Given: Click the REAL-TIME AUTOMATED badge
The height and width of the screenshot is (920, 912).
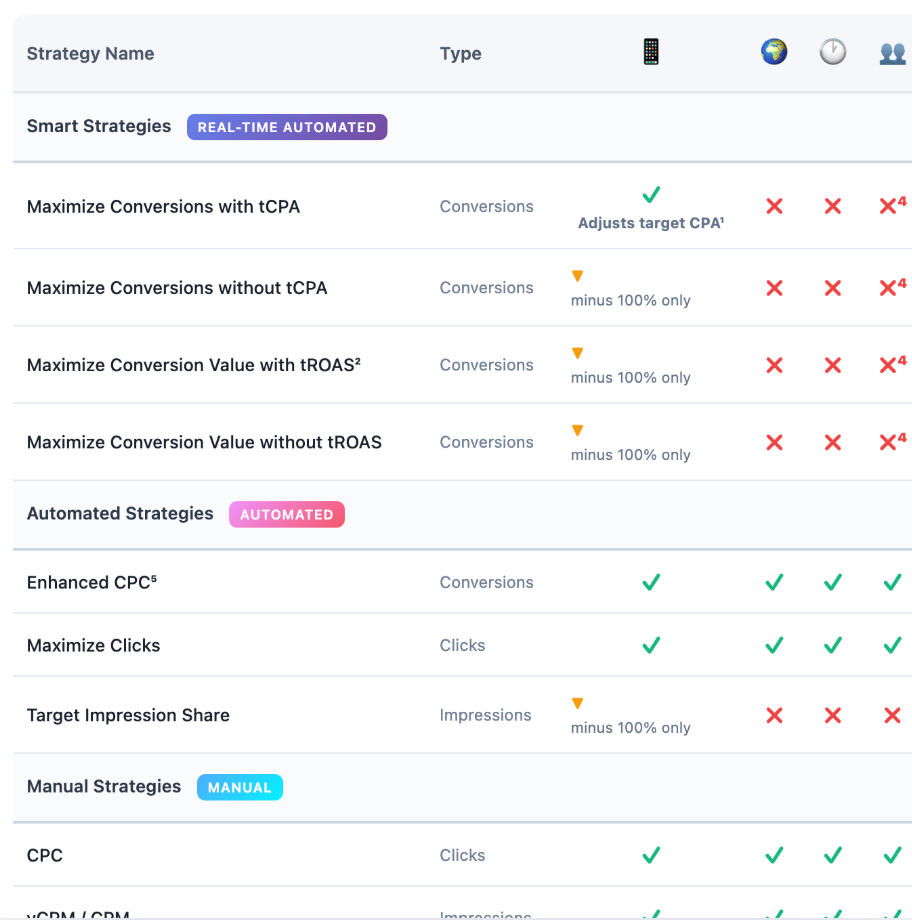Looking at the screenshot, I should tap(287, 127).
